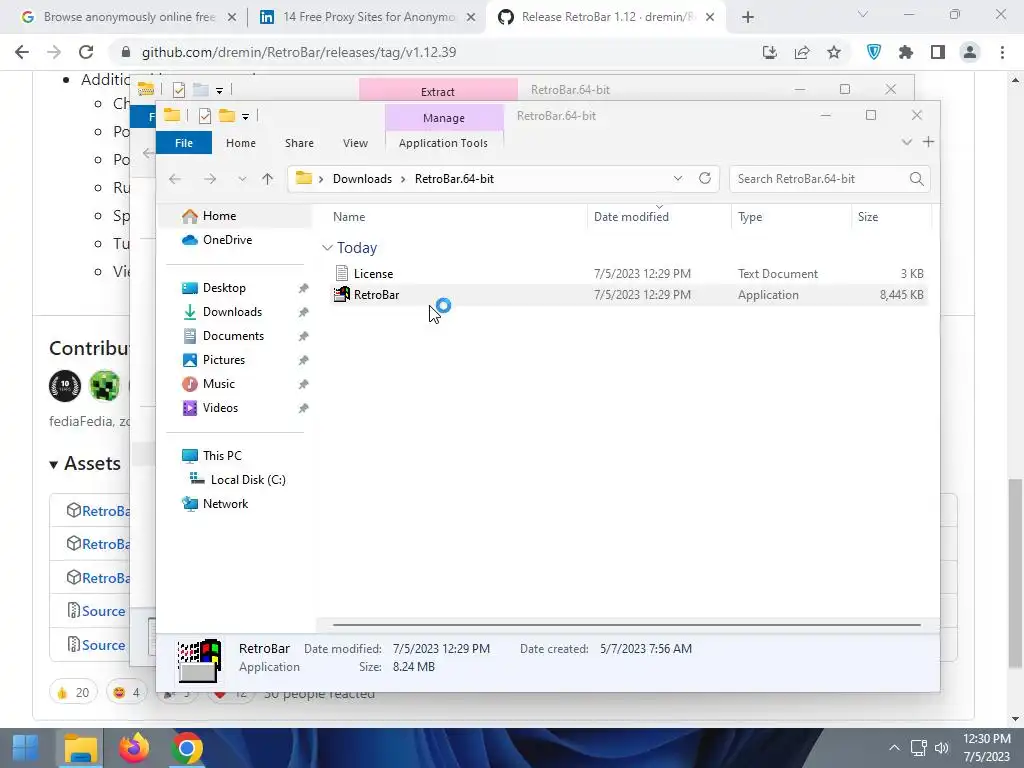This screenshot has height=768, width=1024.
Task: Open Chrome profile avatar menu
Action: (x=970, y=52)
